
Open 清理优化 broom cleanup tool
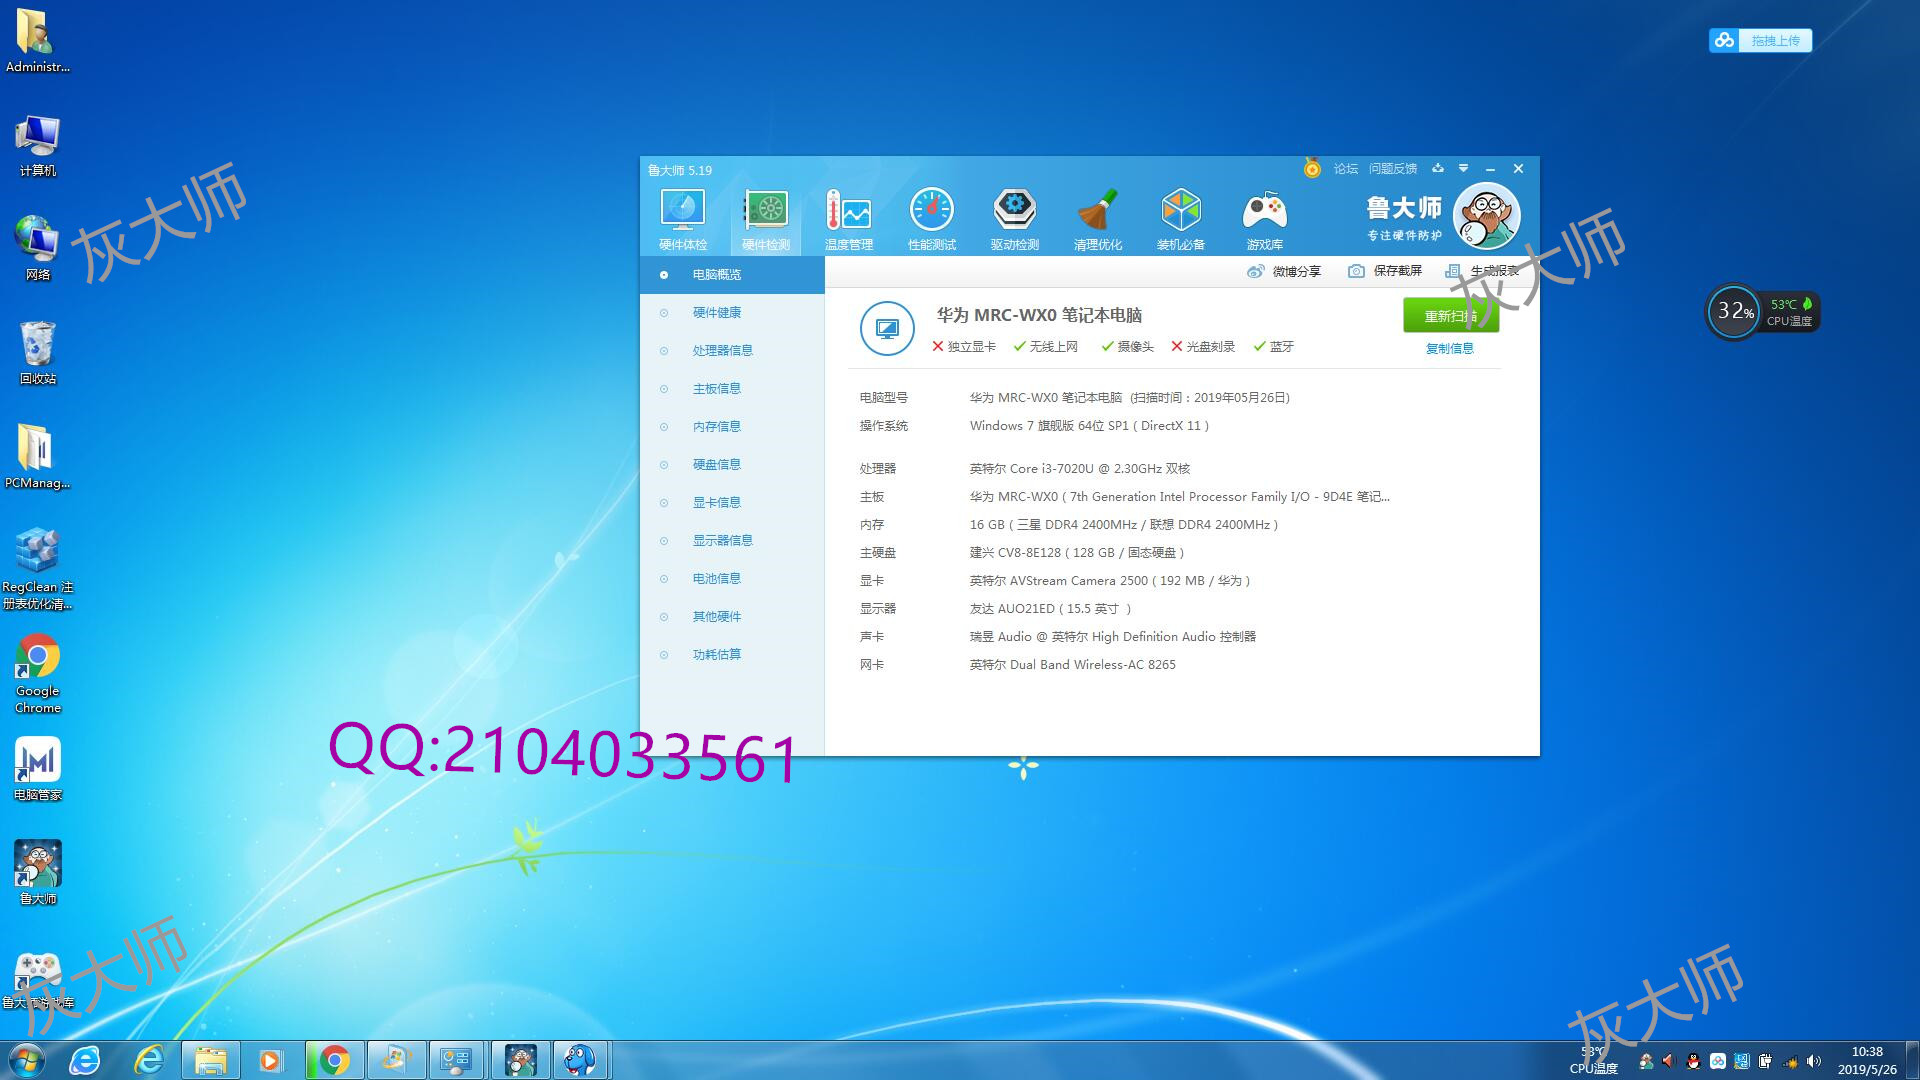tap(1098, 220)
